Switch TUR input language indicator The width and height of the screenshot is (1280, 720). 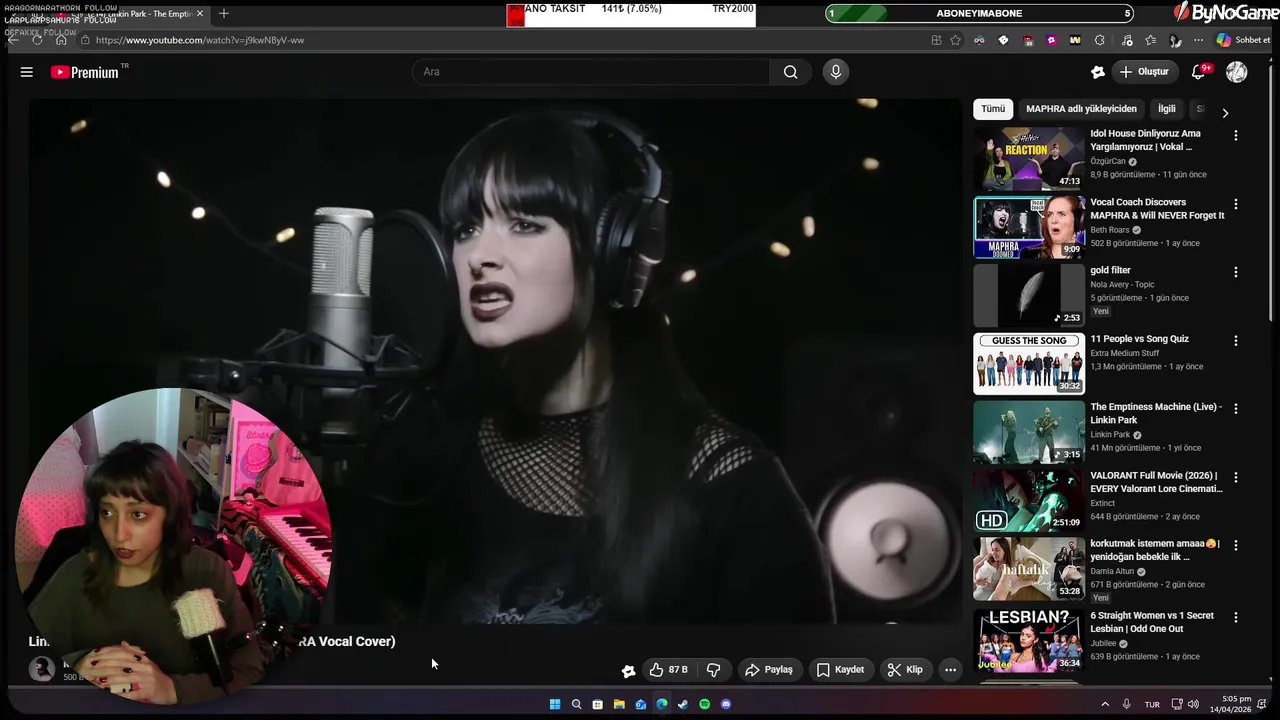click(1152, 704)
